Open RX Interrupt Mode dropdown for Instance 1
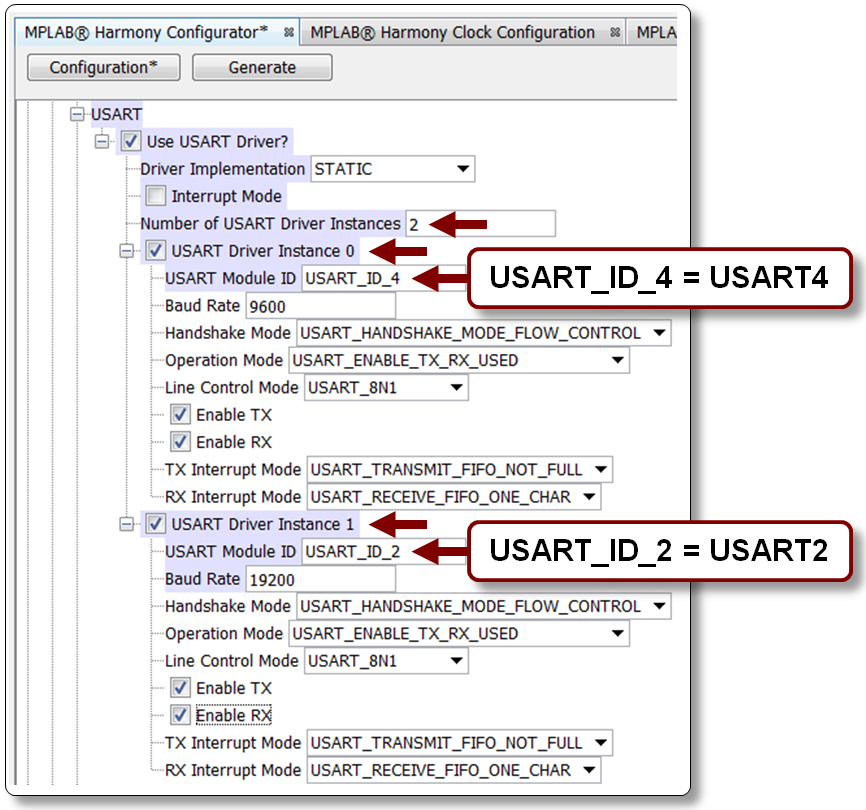 (587, 770)
